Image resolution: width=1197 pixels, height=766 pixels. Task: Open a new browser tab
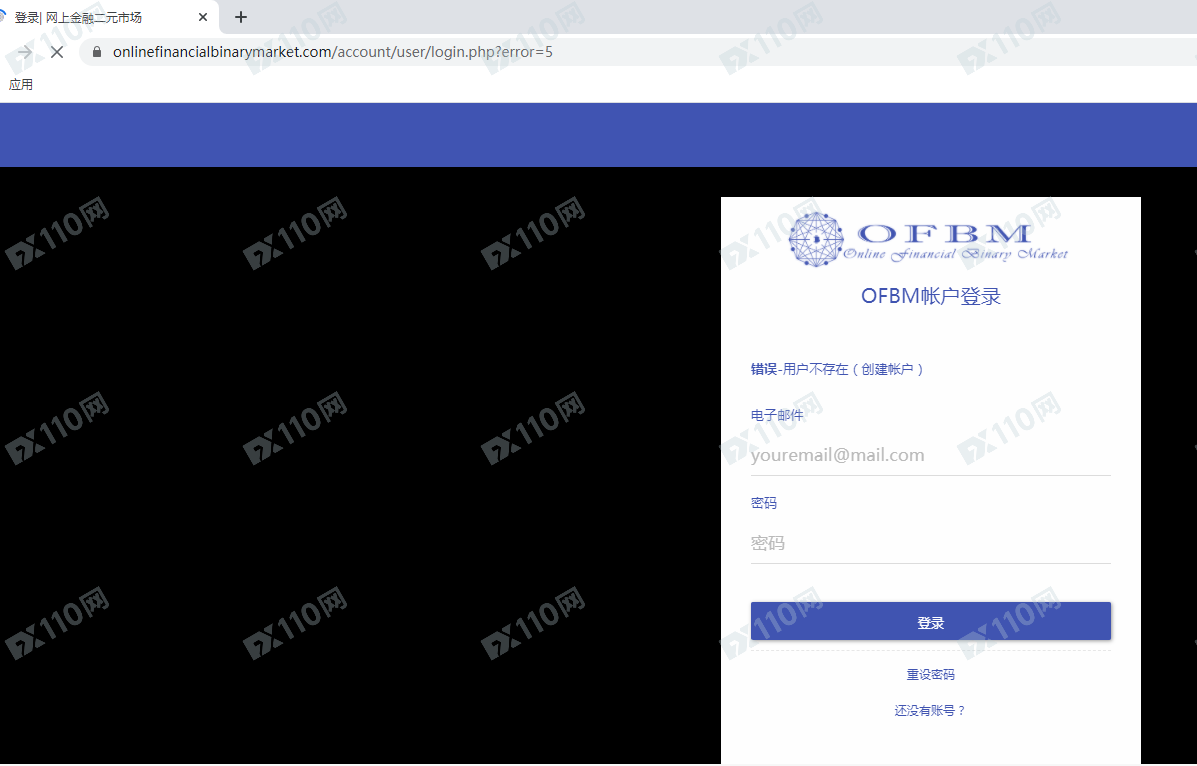pyautogui.click(x=240, y=17)
